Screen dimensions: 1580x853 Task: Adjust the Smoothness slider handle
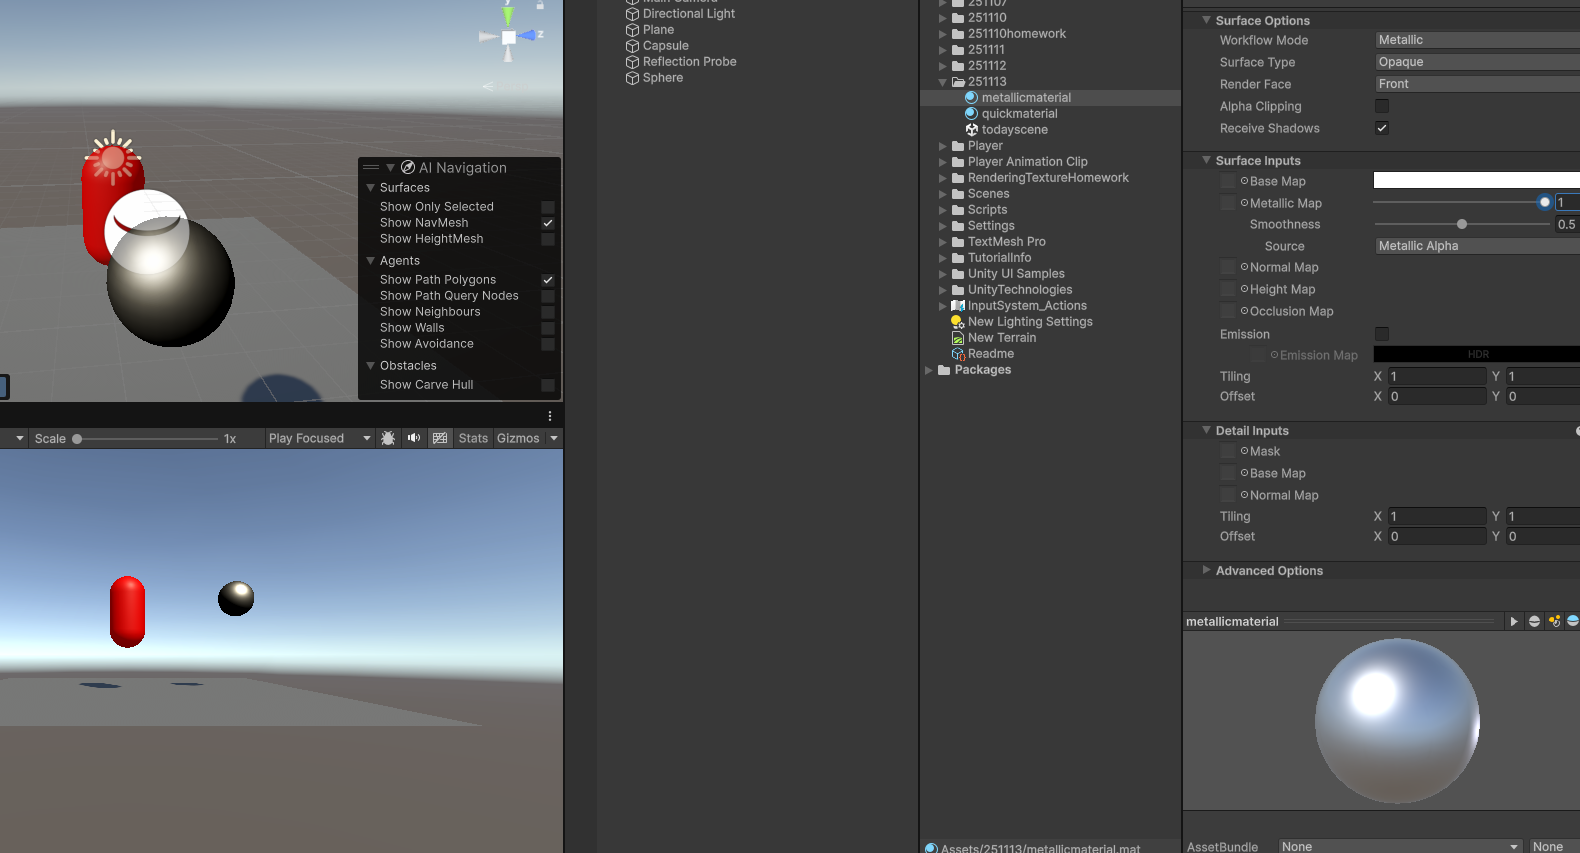(x=1462, y=224)
